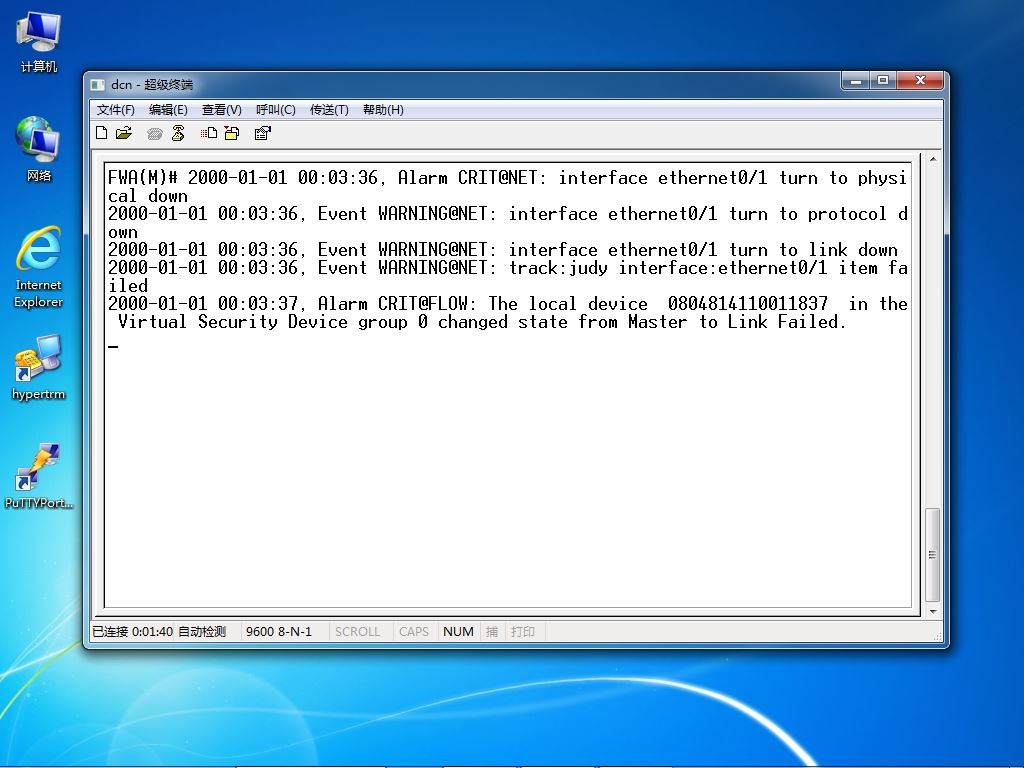This screenshot has width=1024, height=768.
Task: Open the 查看(V) menu
Action: pyautogui.click(x=221, y=110)
